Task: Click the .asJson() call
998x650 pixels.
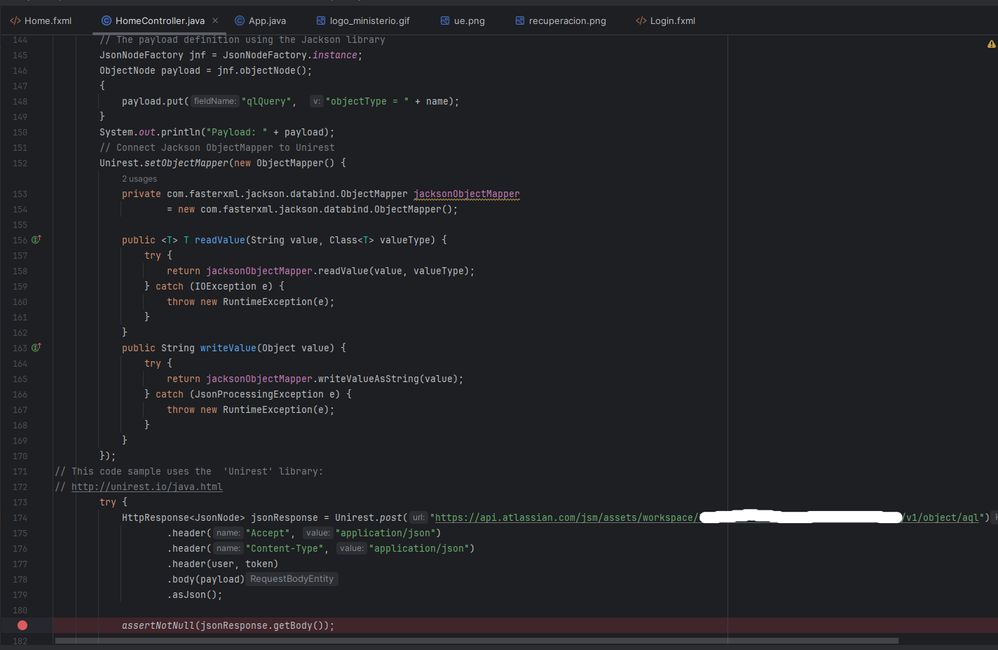Action: (195, 595)
